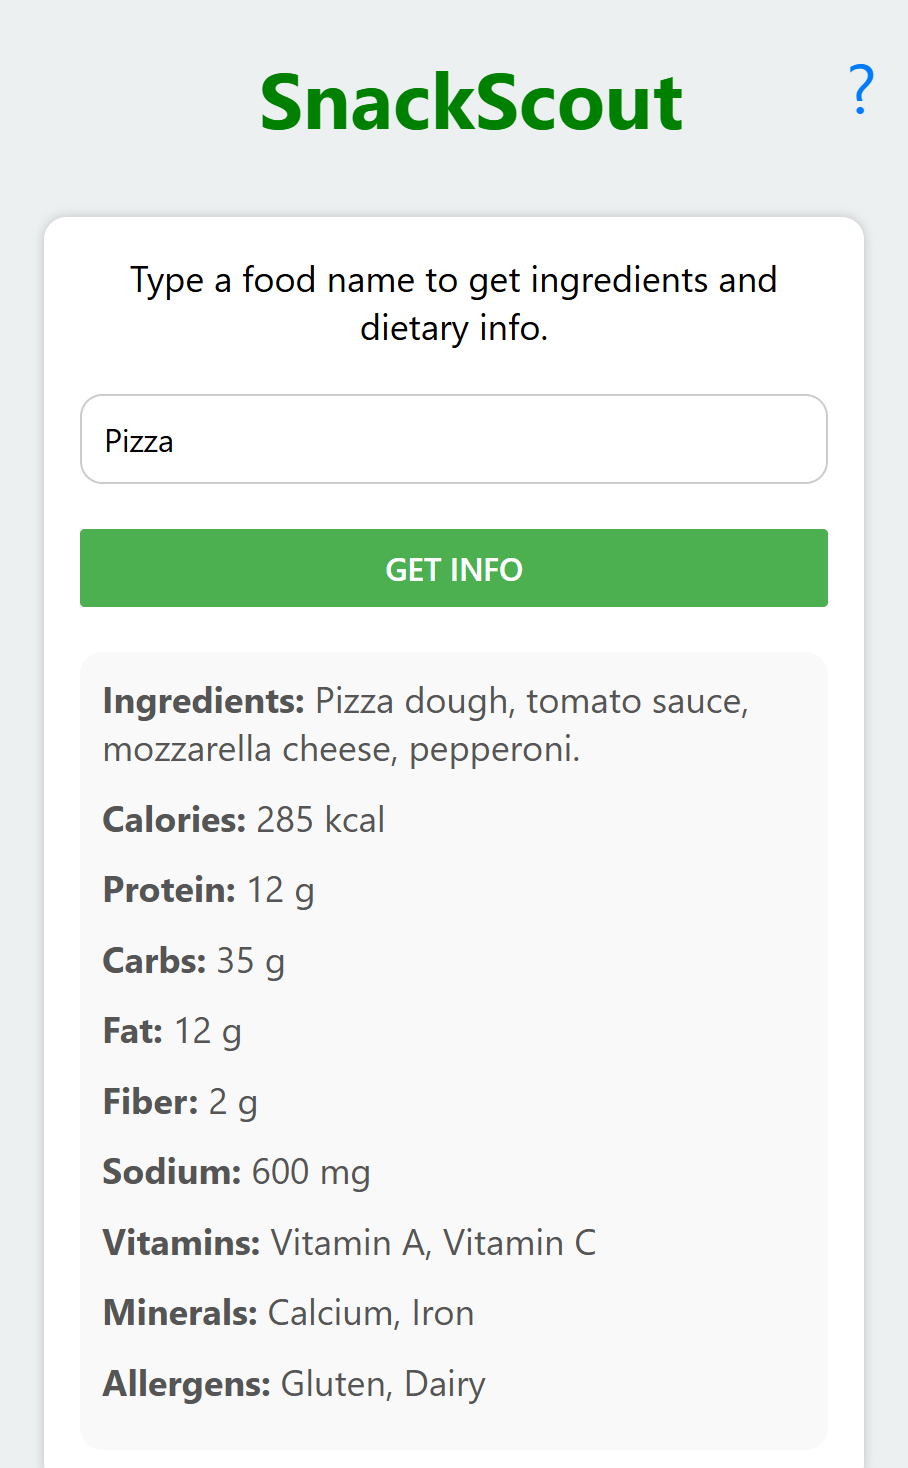Select the Fat 12 g line
This screenshot has height=1468, width=908.
tap(172, 1031)
